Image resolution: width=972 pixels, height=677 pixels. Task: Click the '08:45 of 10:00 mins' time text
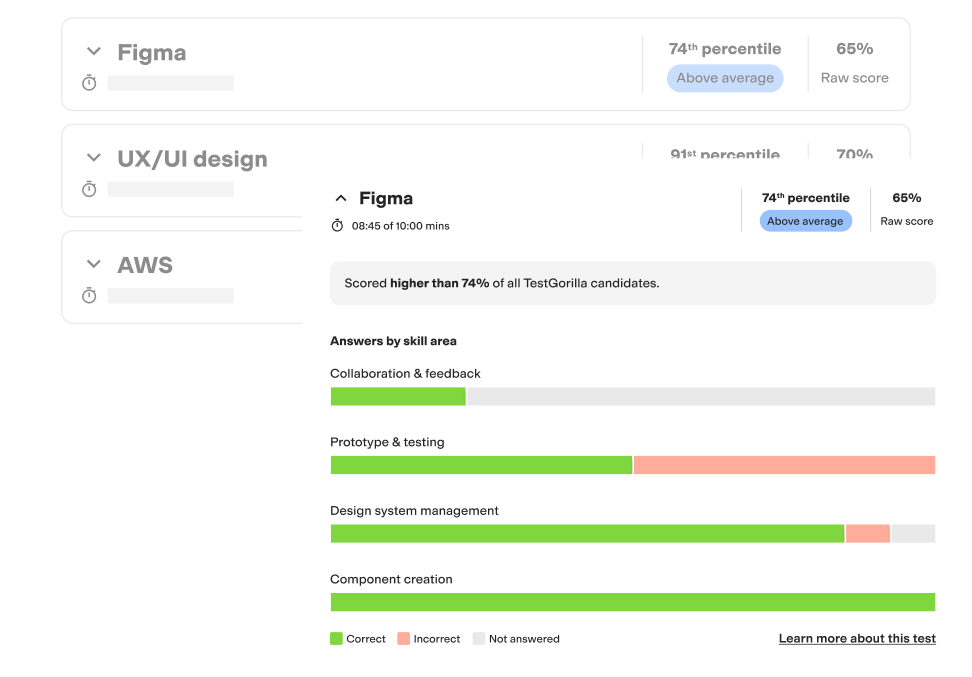tap(400, 226)
